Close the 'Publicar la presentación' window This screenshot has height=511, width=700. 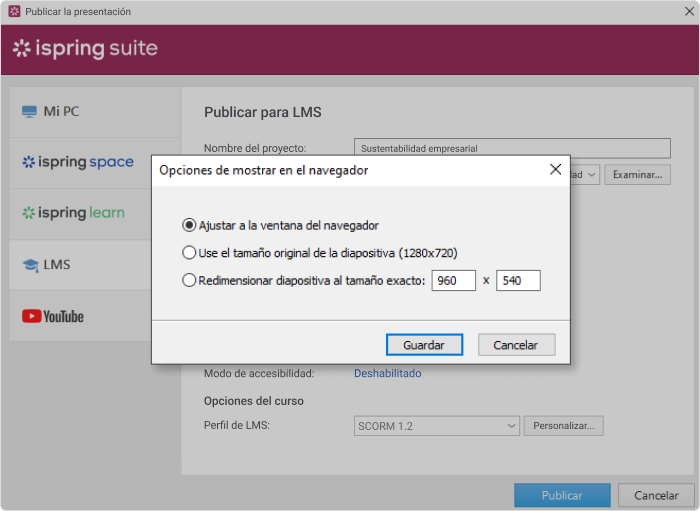[x=689, y=11]
